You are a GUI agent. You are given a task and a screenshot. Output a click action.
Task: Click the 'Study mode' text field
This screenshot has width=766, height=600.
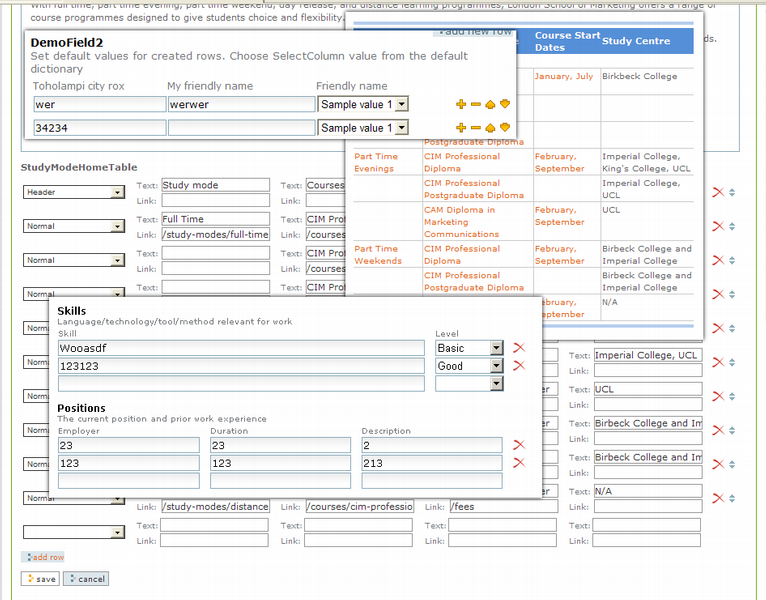215,185
